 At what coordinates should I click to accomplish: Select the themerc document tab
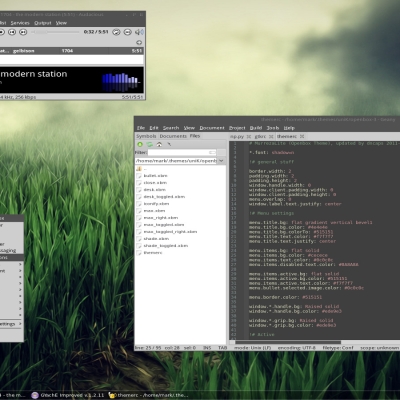[x=287, y=137]
